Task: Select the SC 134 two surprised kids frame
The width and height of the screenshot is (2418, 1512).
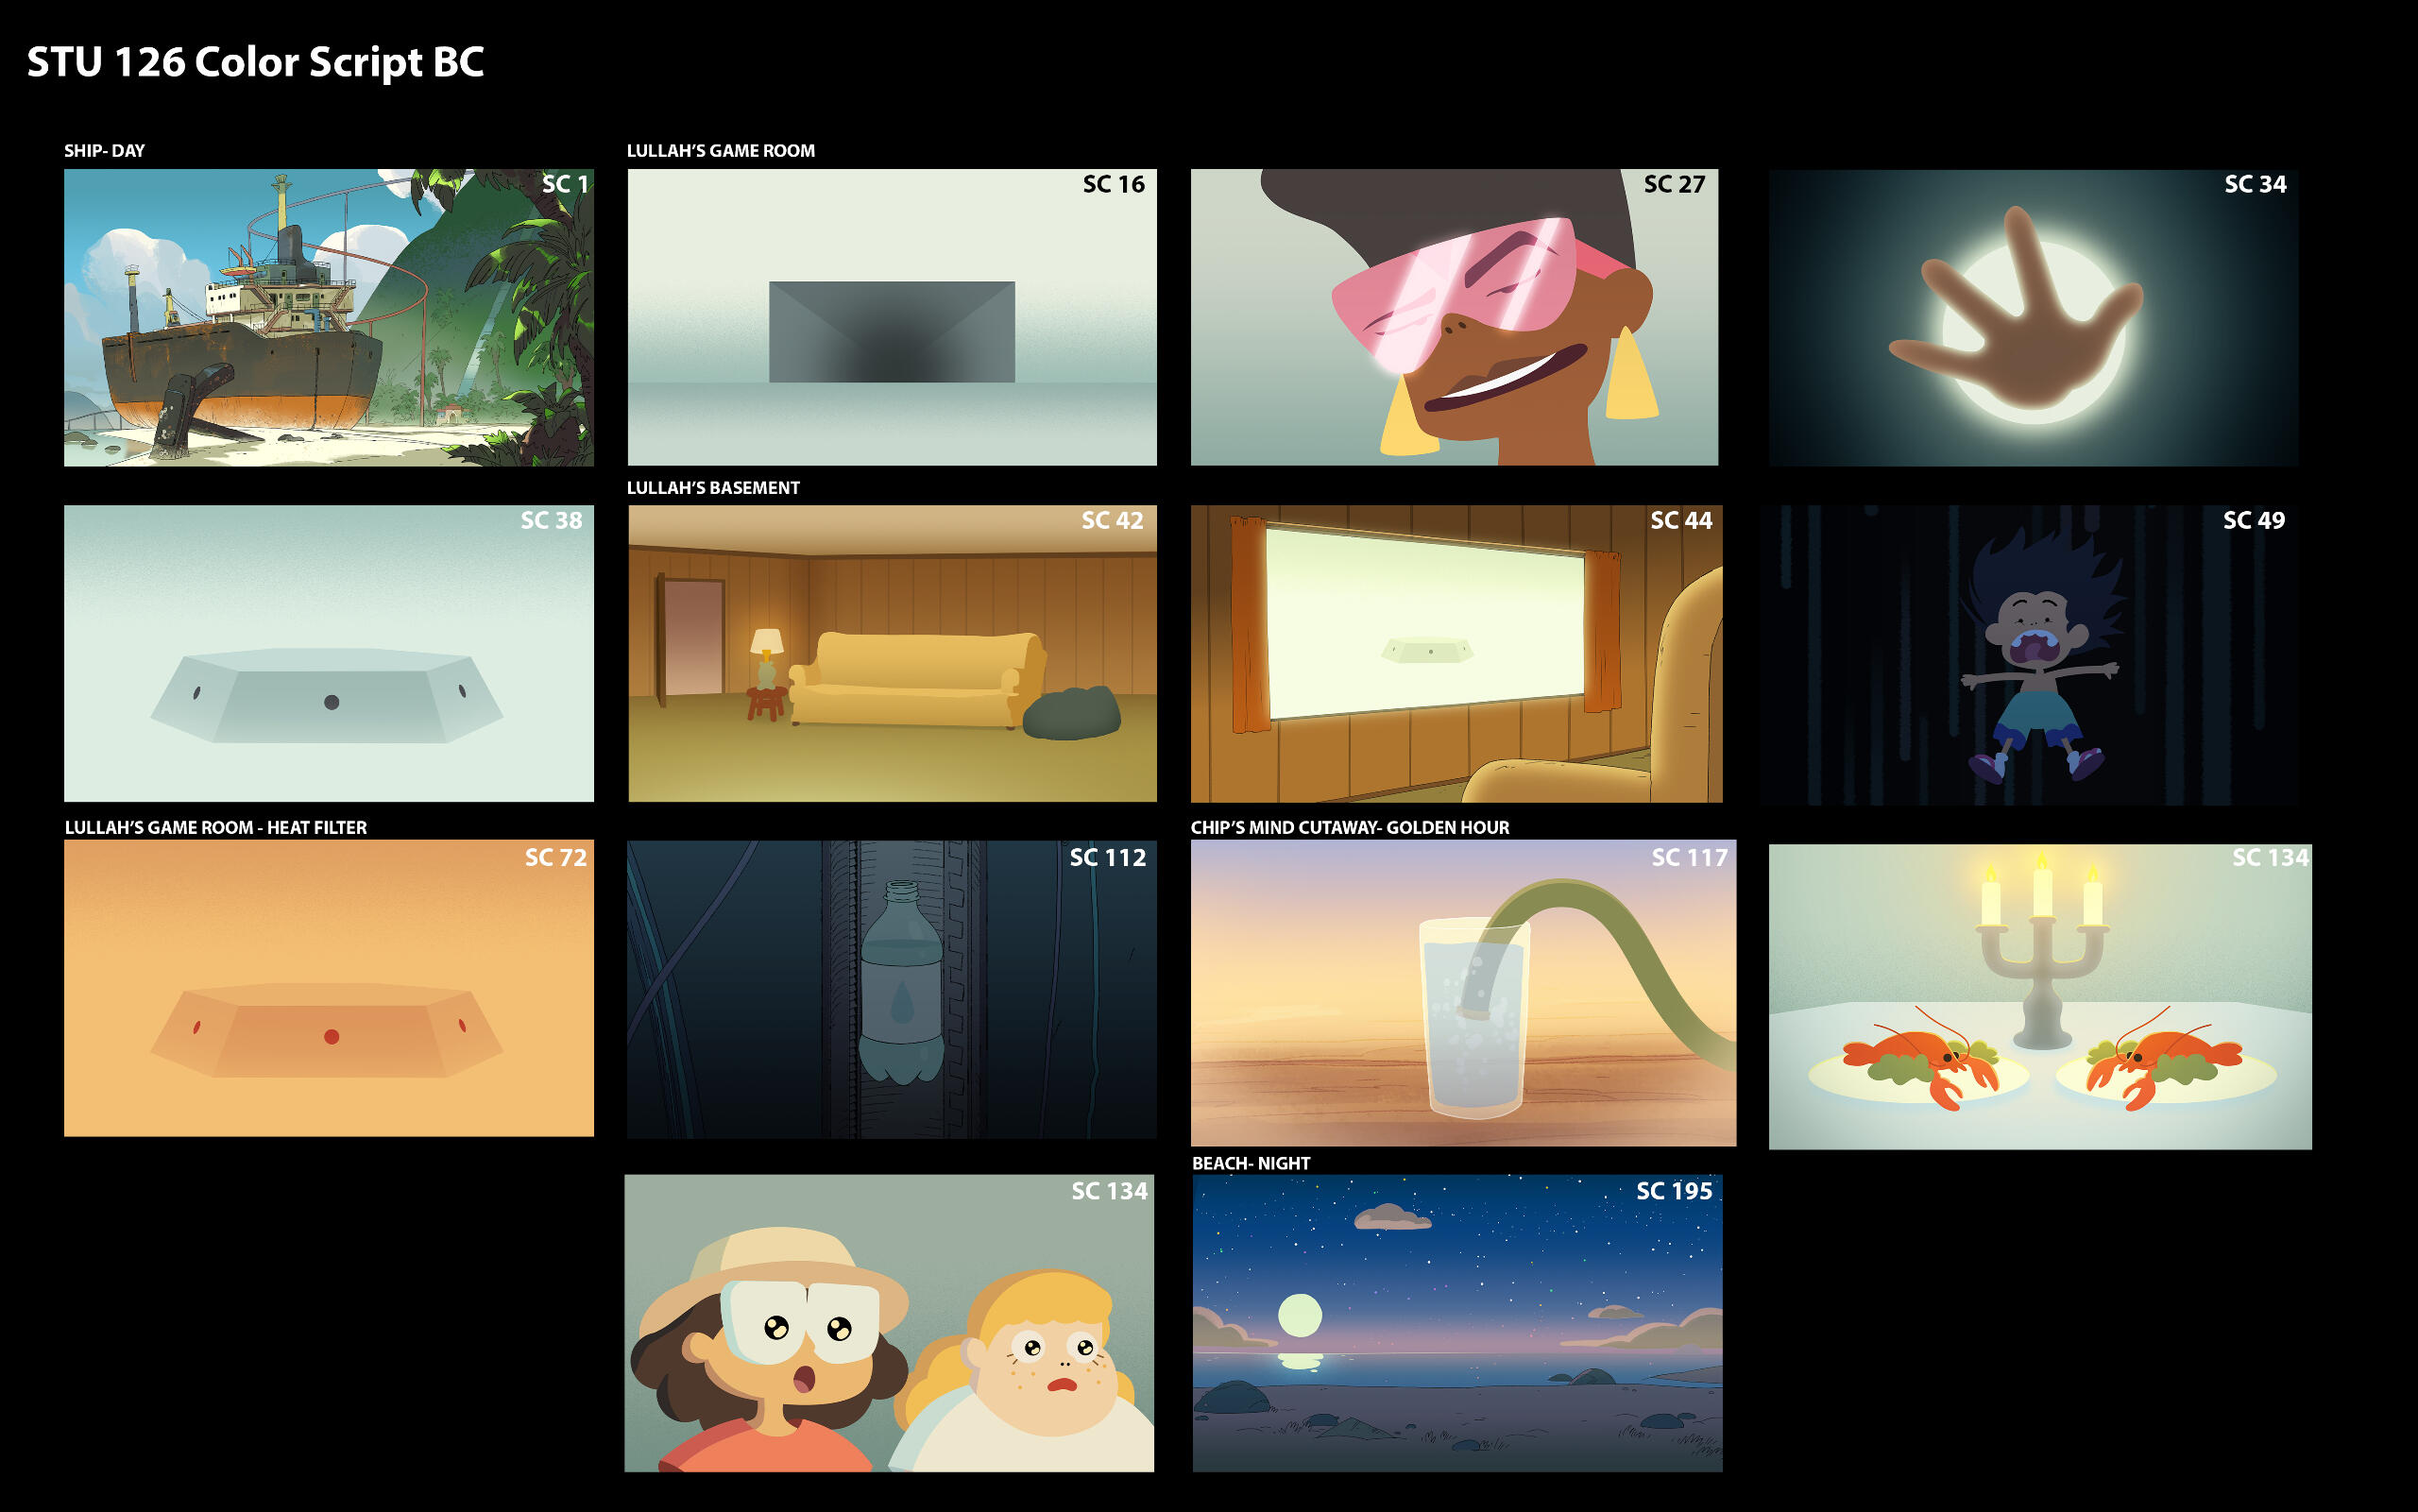Action: coord(889,1323)
